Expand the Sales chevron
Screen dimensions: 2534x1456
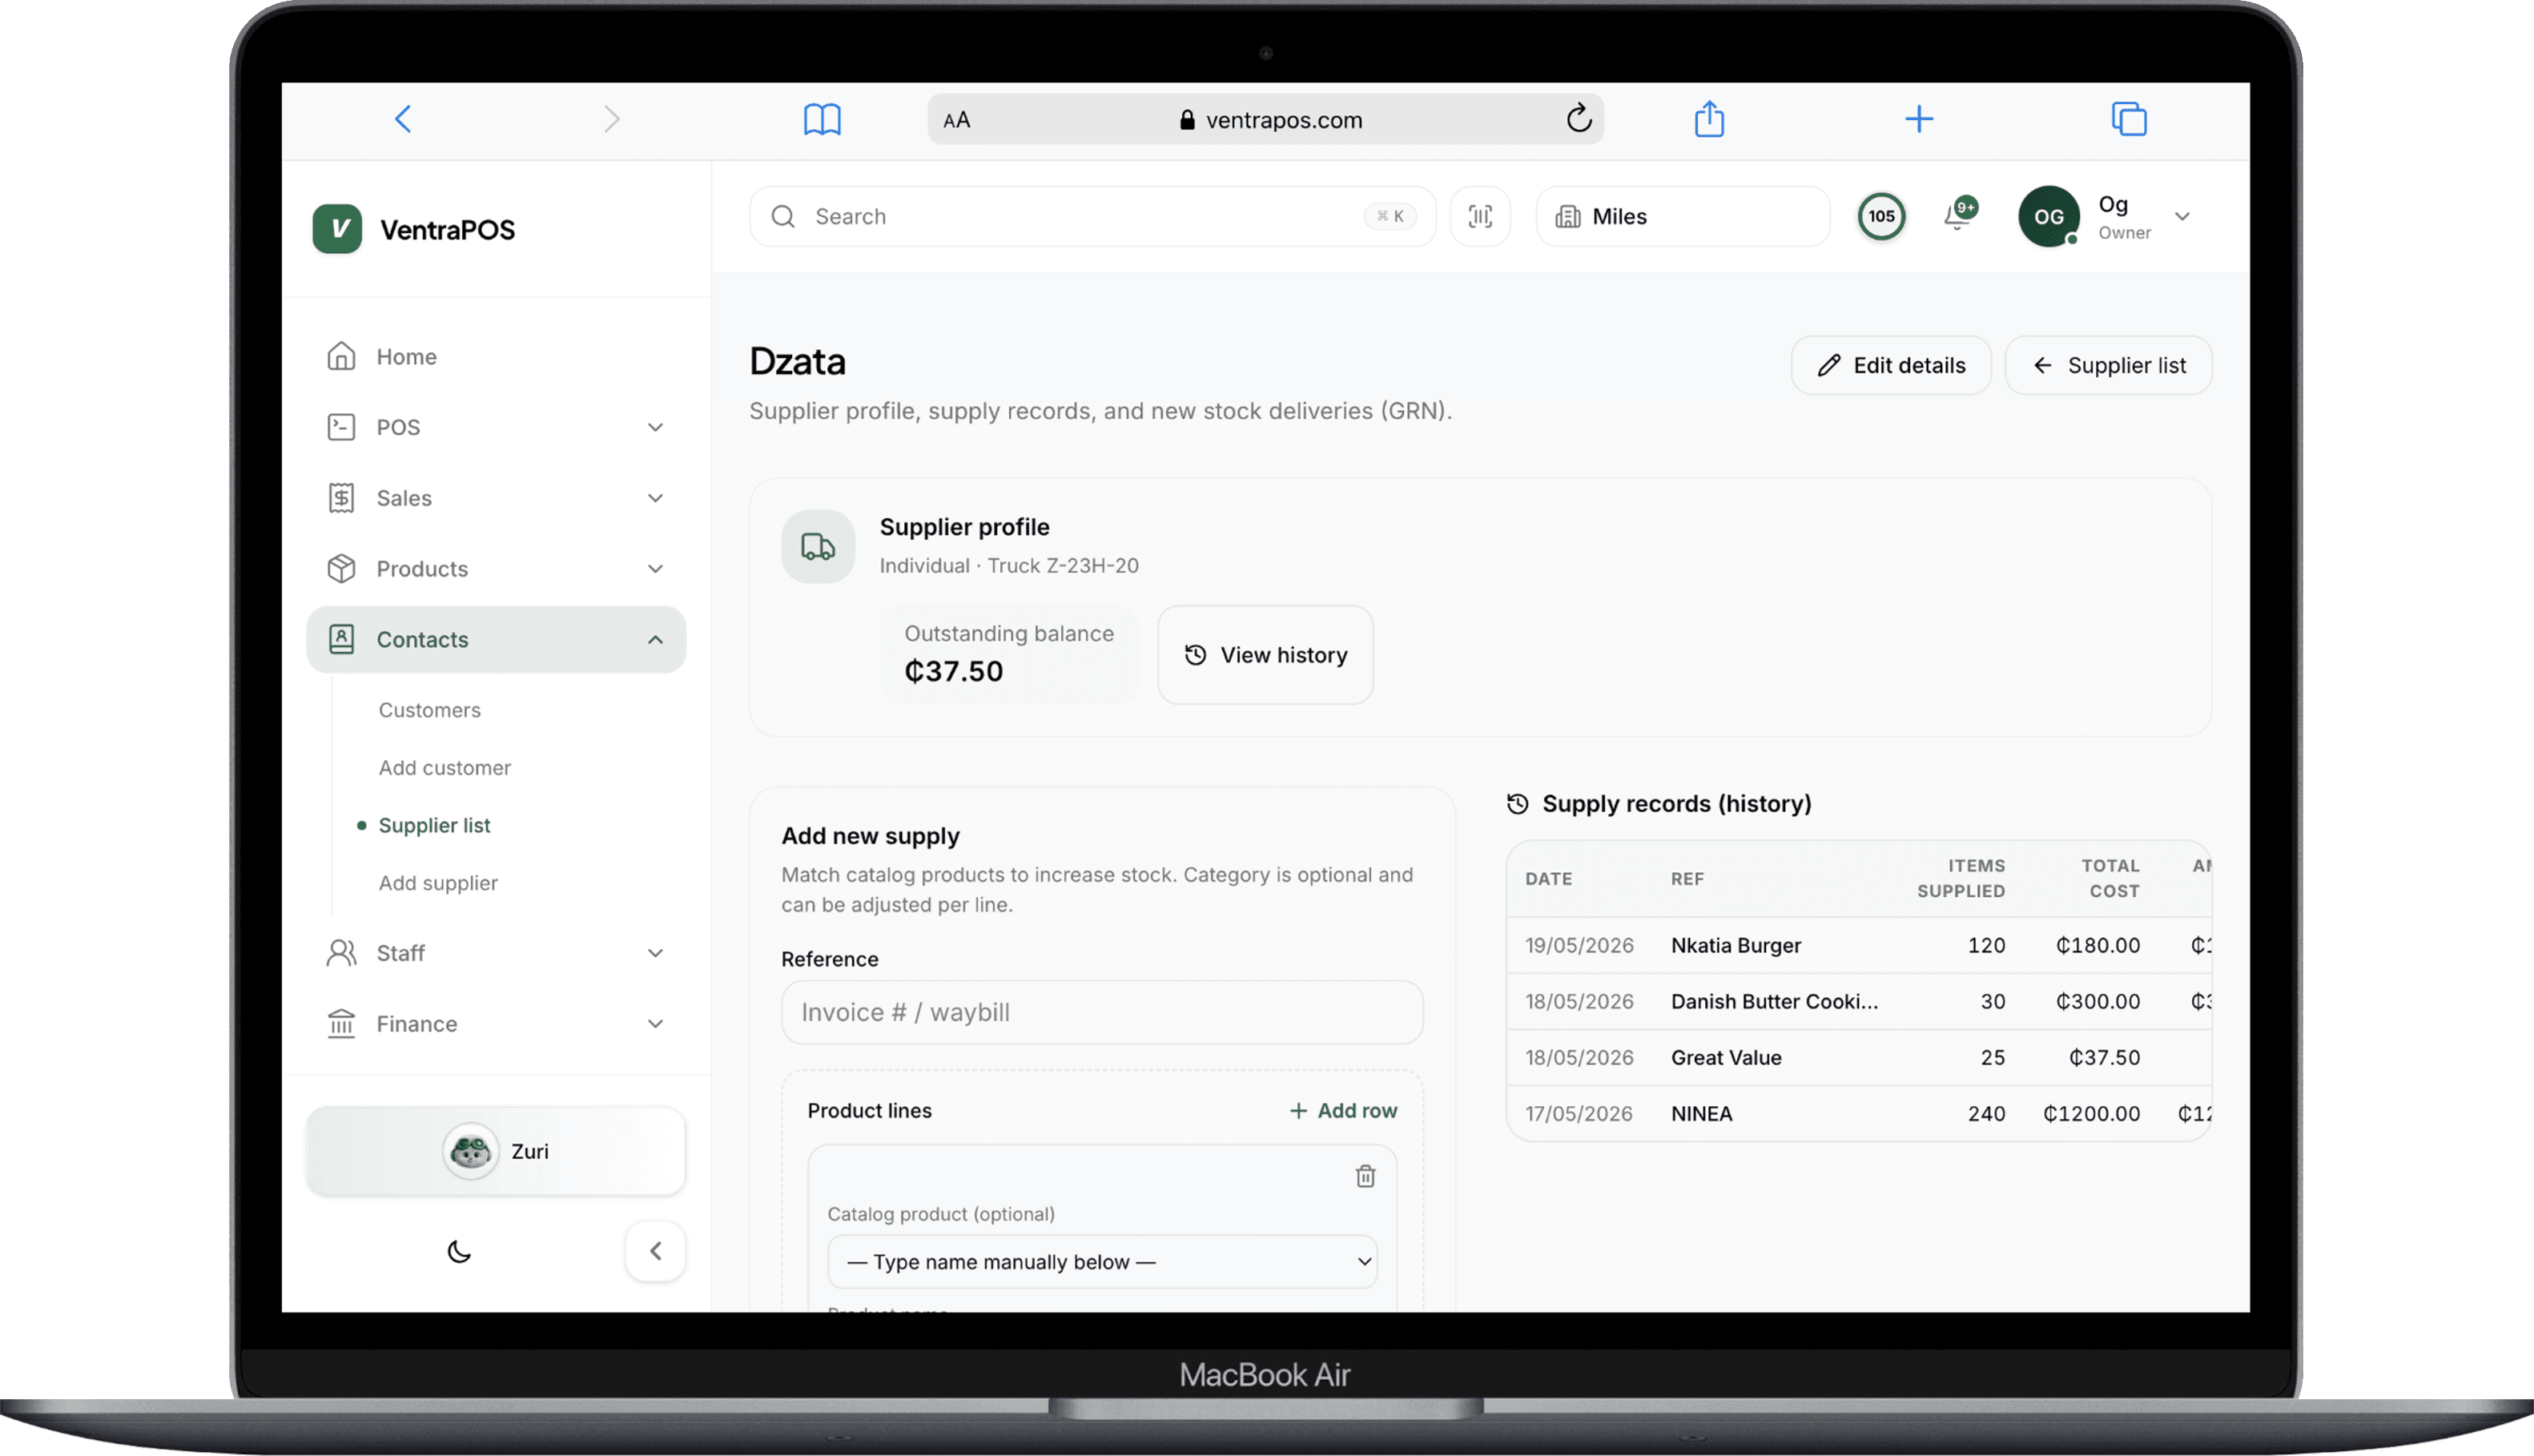pyautogui.click(x=655, y=497)
